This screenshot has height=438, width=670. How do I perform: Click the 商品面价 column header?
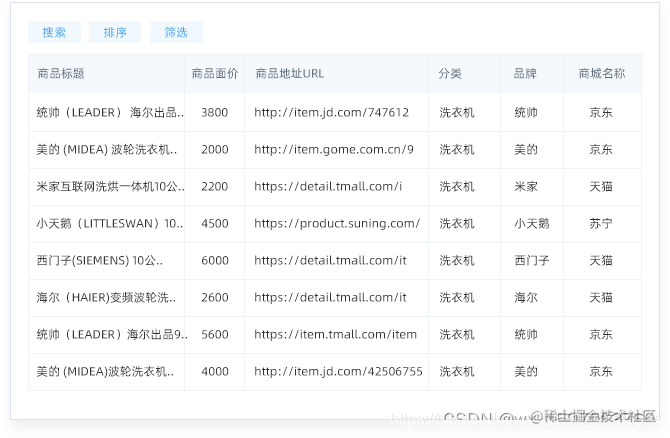pyautogui.click(x=215, y=73)
